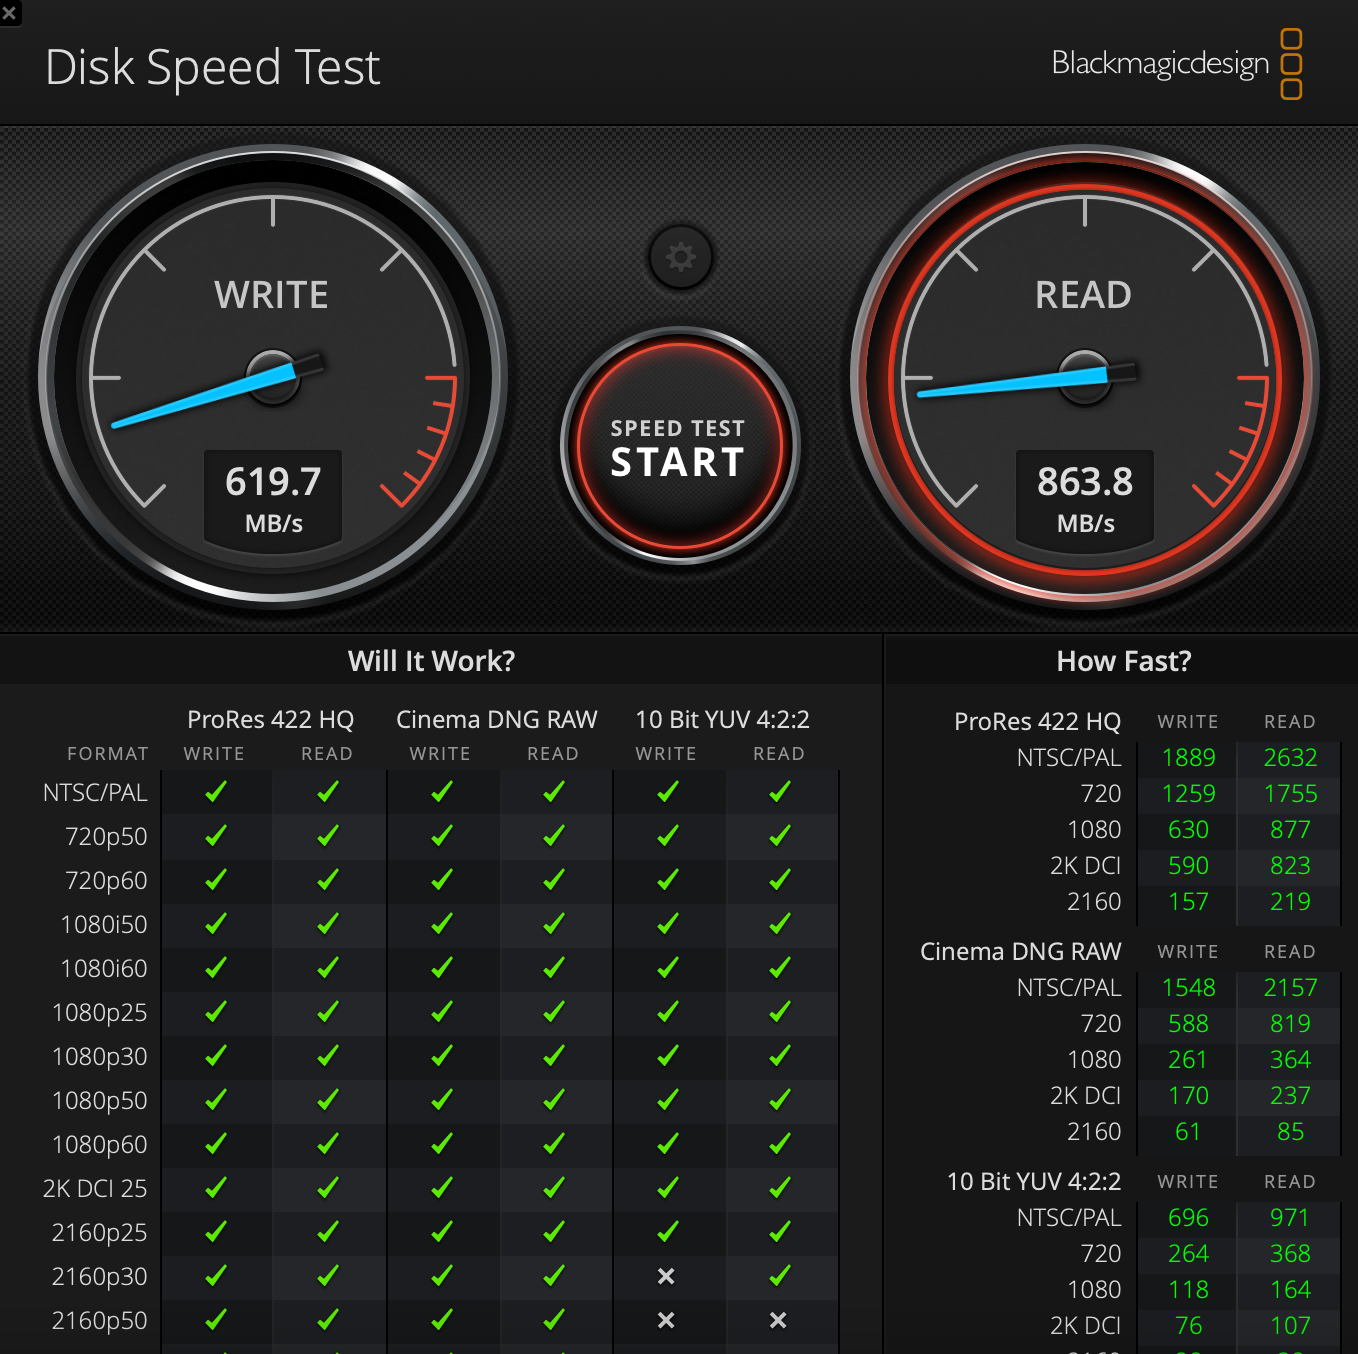Click the 1080p60 Cinema DNG RAW read checkmark

click(x=553, y=1144)
